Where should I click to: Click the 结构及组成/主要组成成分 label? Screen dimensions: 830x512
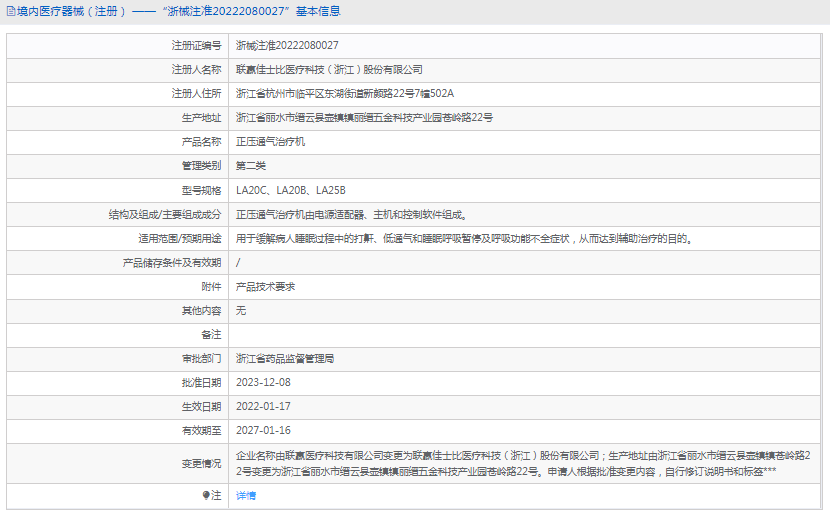pyautogui.click(x=165, y=214)
